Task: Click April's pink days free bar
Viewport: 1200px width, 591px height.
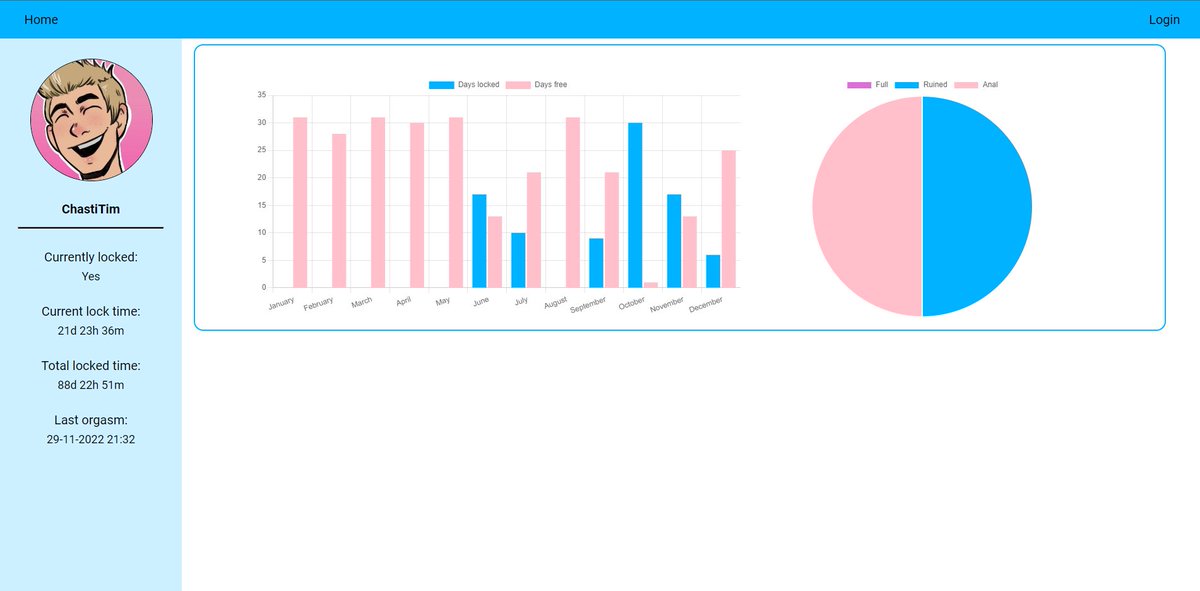Action: click(417, 205)
